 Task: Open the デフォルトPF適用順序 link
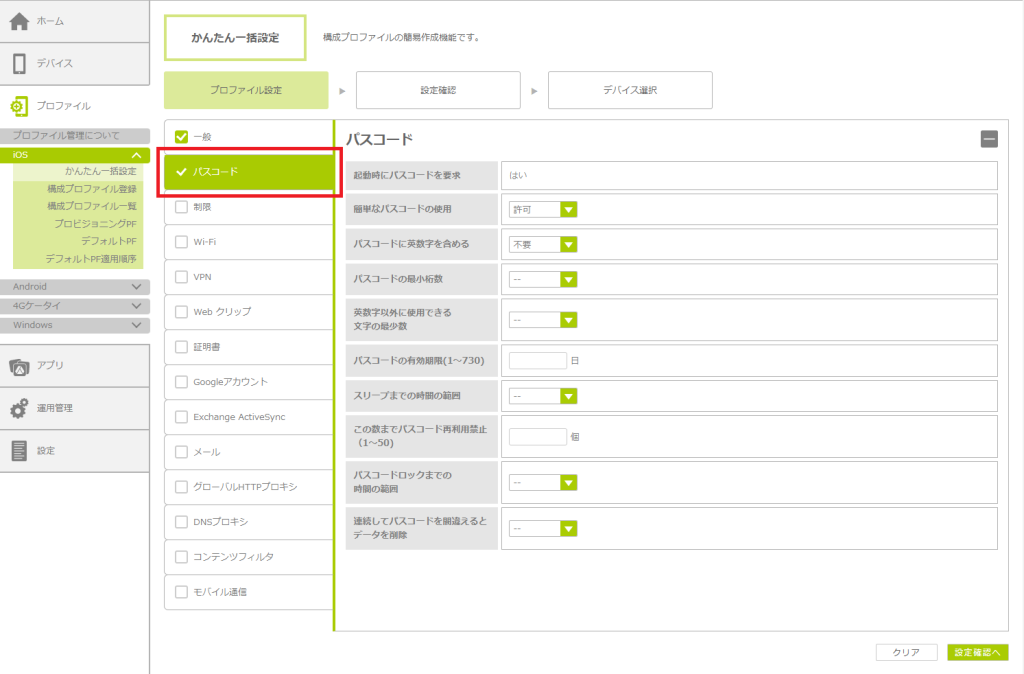90,259
